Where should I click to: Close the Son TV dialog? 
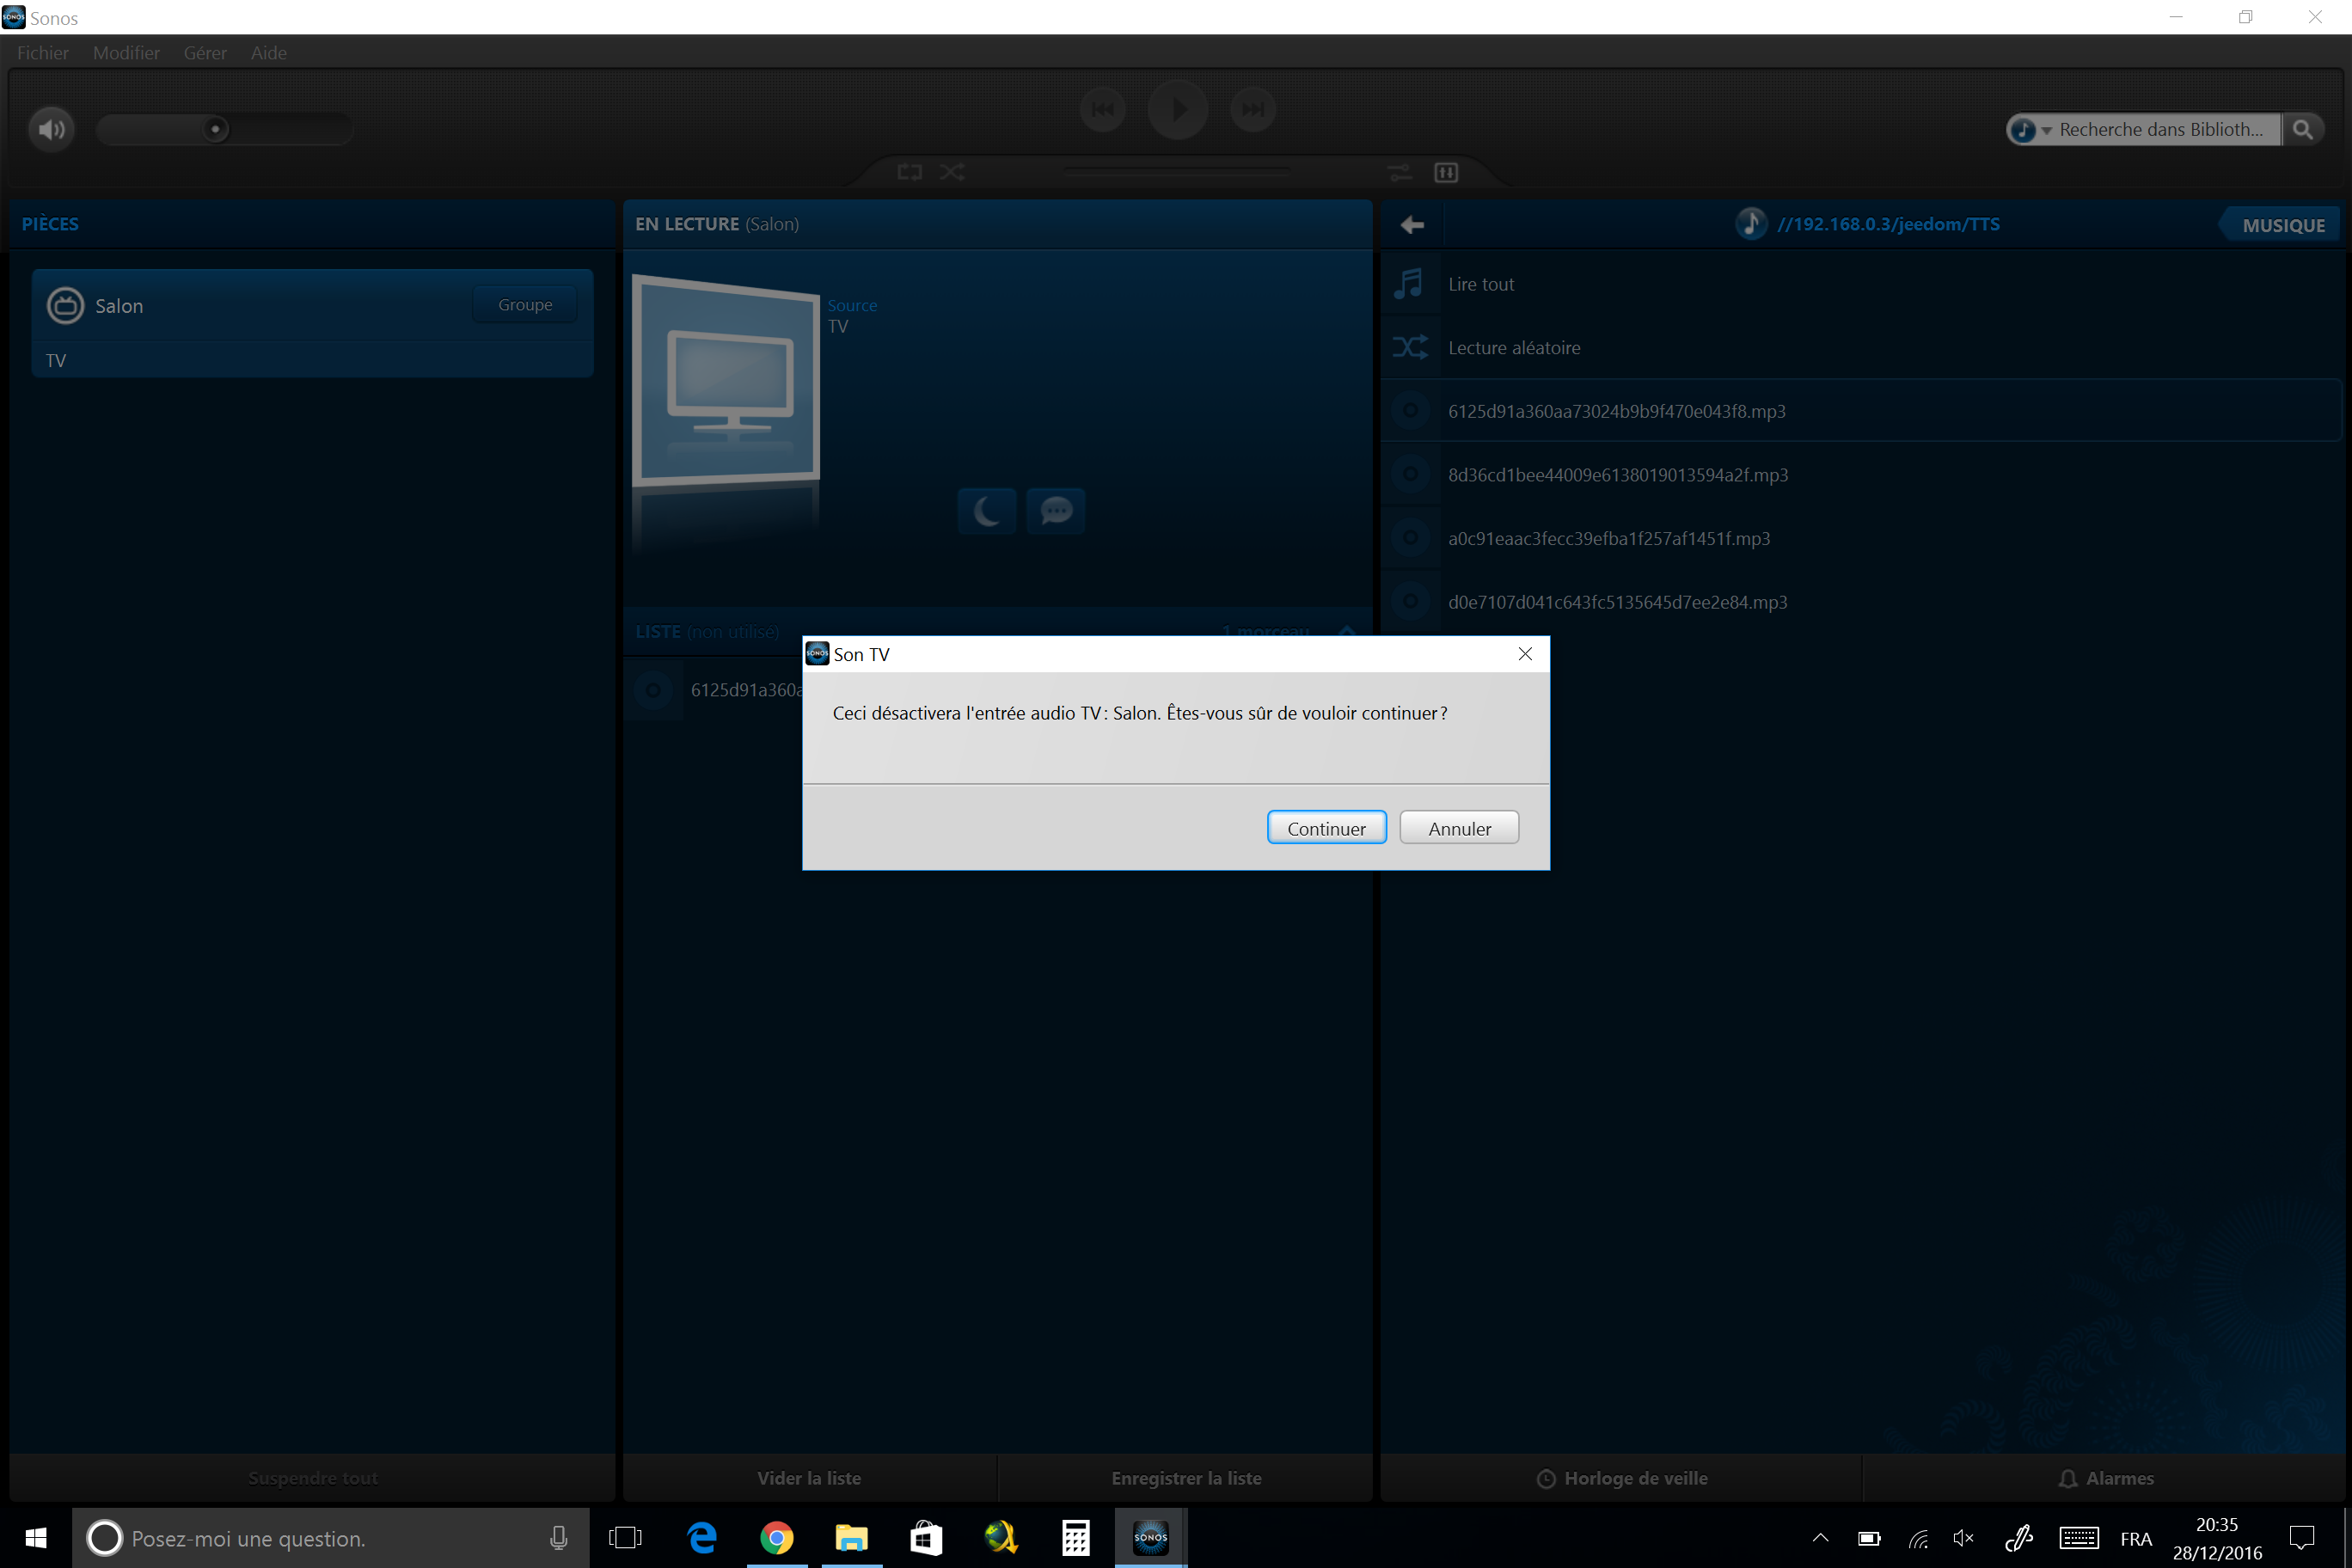(1525, 654)
